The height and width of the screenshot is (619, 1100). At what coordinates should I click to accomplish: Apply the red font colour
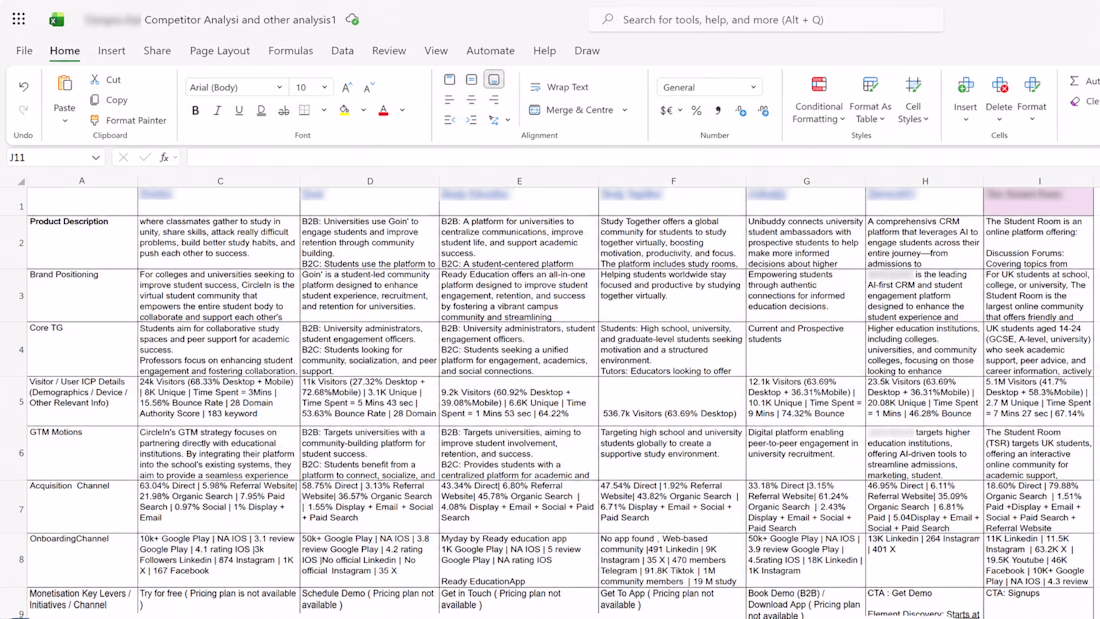[x=383, y=110]
